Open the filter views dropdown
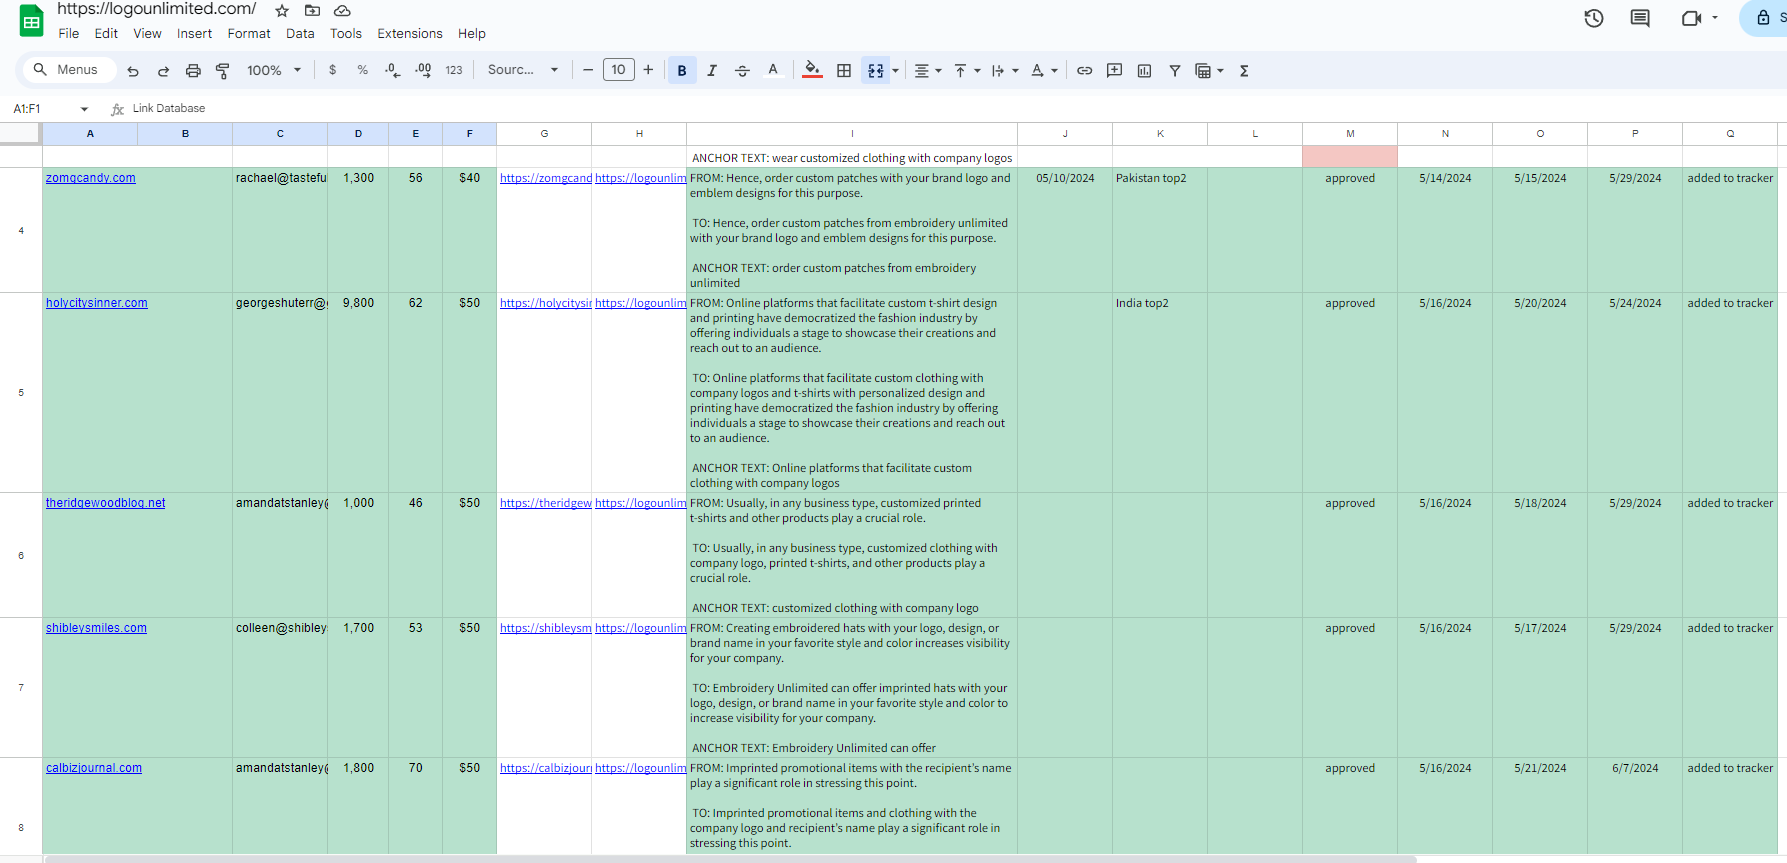This screenshot has height=863, width=1787. coord(1209,70)
